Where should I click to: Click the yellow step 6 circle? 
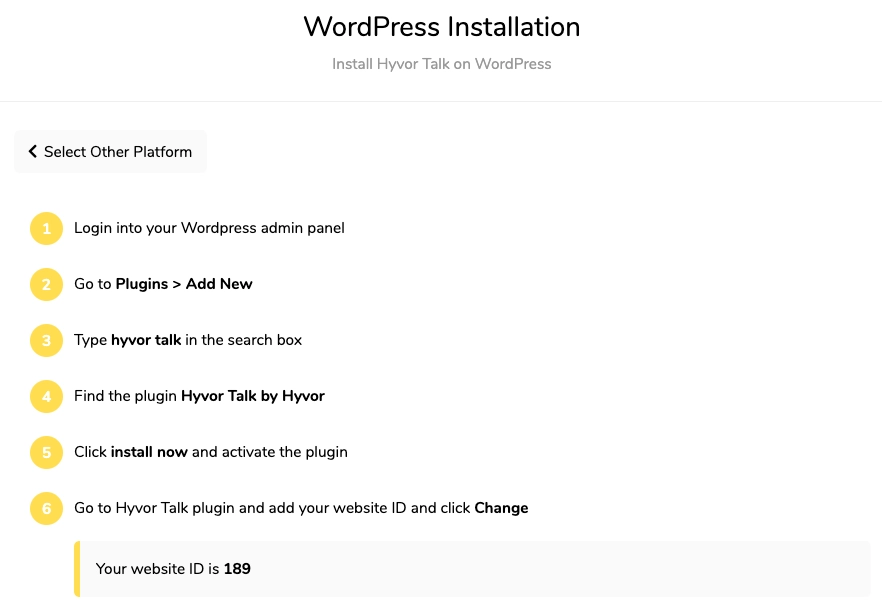click(46, 508)
